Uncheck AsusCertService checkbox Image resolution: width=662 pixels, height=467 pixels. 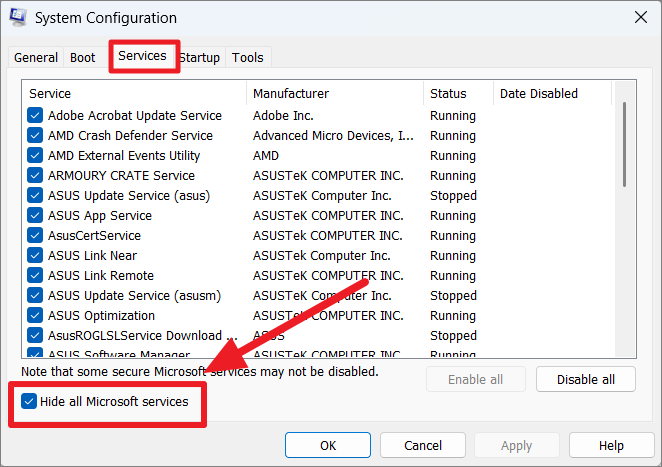click(x=35, y=235)
